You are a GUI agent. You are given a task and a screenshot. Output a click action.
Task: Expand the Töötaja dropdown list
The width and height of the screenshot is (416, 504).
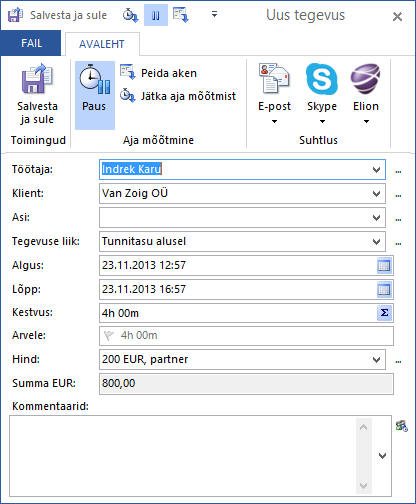click(376, 170)
